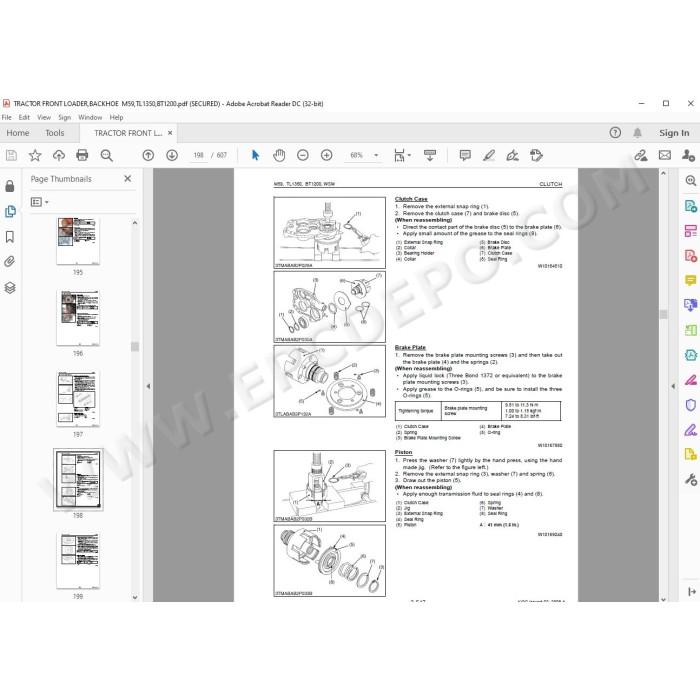
Task: Click the Save file icon
Action: pos(11,155)
